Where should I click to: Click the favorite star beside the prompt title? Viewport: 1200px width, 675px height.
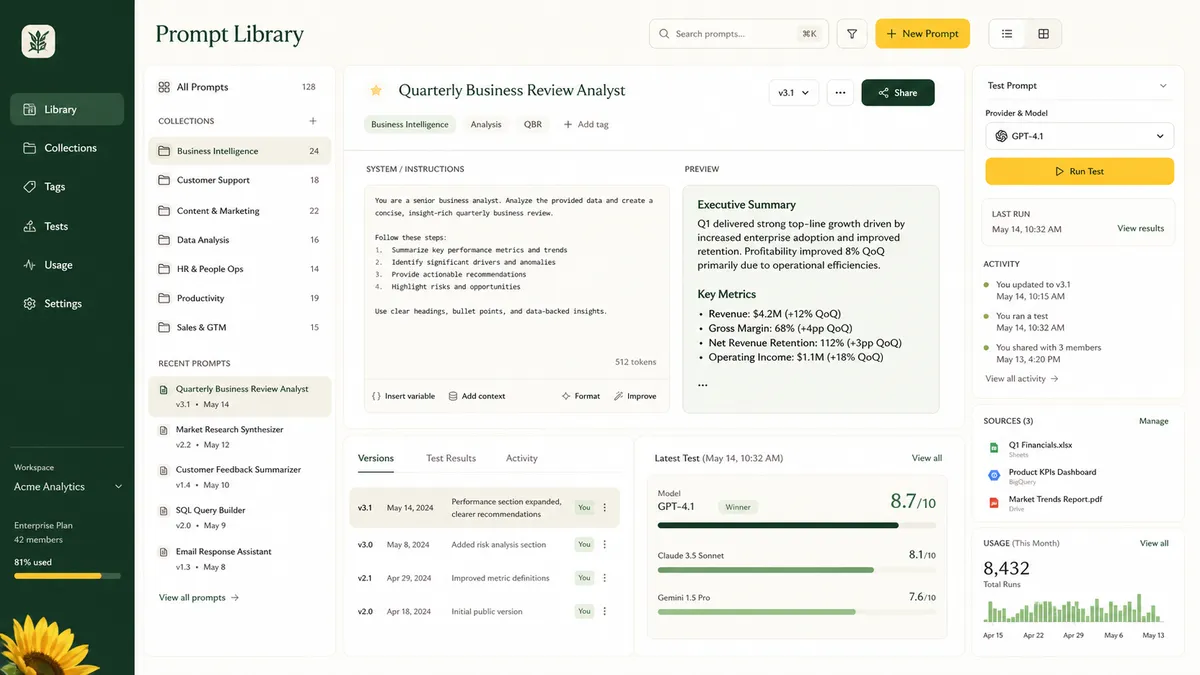376,90
